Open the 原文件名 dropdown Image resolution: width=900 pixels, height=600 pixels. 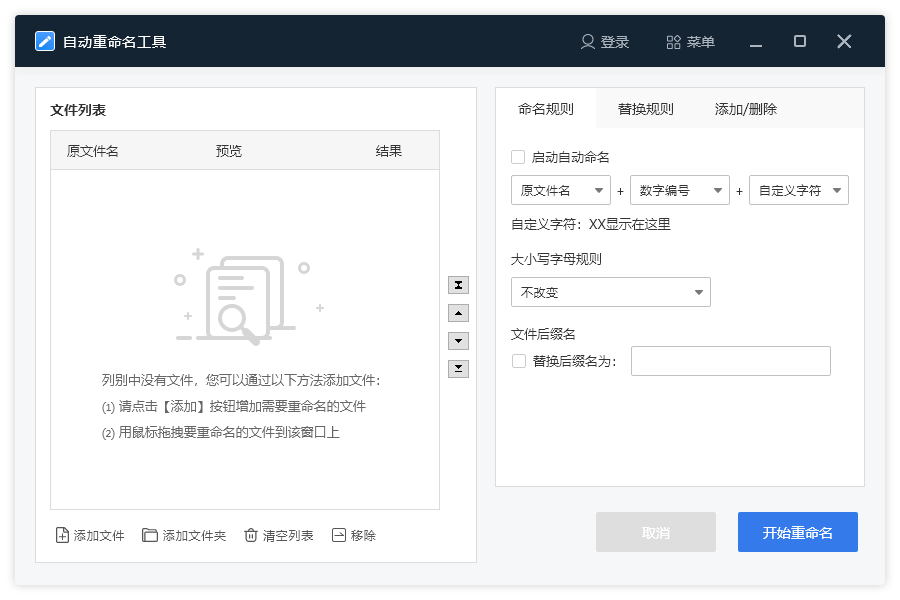tap(560, 190)
